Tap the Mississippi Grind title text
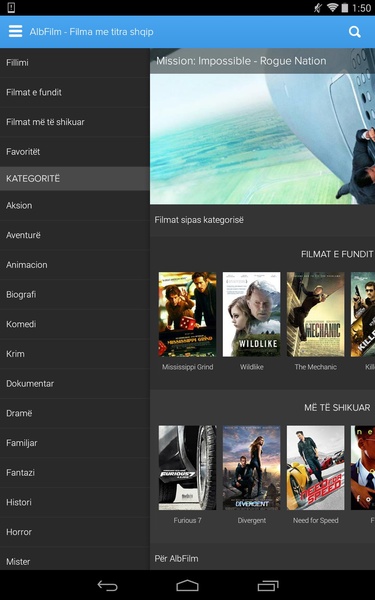This screenshot has width=375, height=600. coord(188,367)
